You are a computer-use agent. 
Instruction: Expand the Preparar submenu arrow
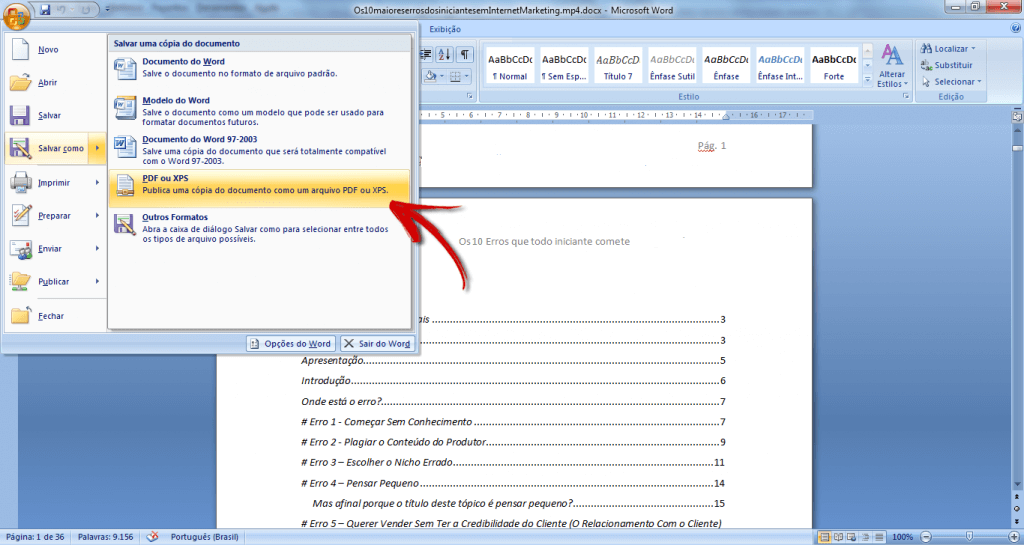[x=97, y=215]
